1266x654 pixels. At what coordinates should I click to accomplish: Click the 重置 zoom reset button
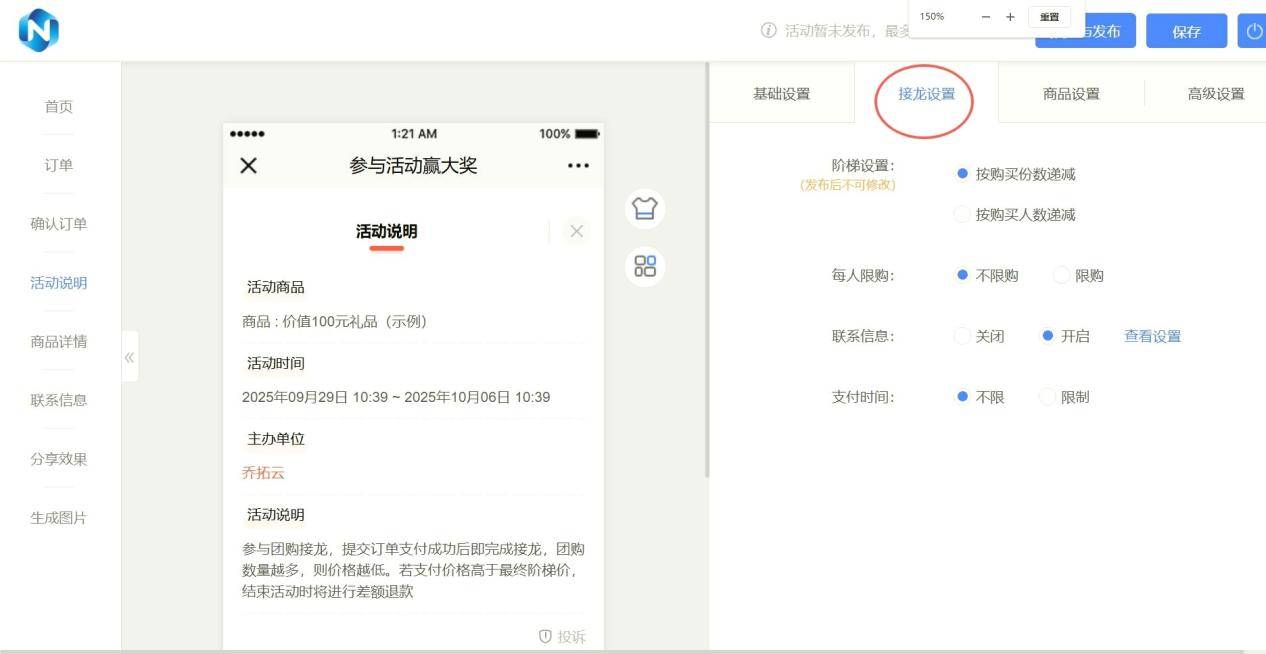click(1049, 17)
